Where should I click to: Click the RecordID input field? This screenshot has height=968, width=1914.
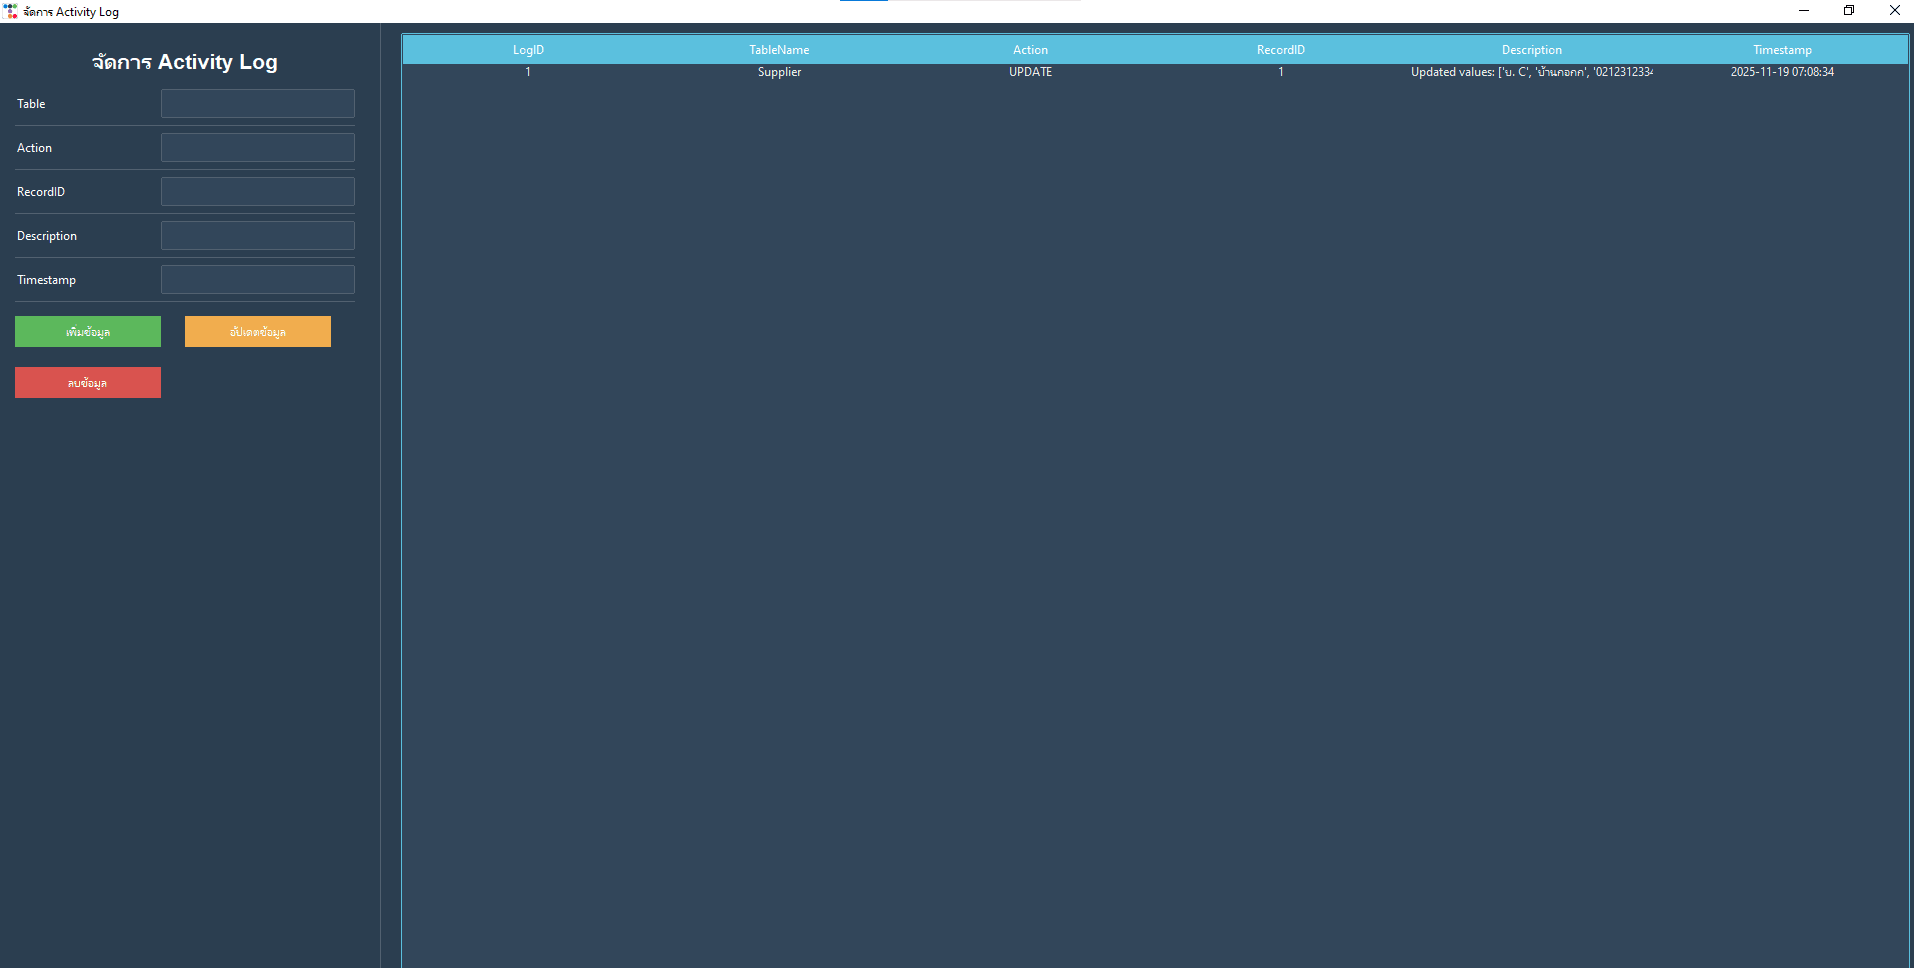[x=258, y=192]
